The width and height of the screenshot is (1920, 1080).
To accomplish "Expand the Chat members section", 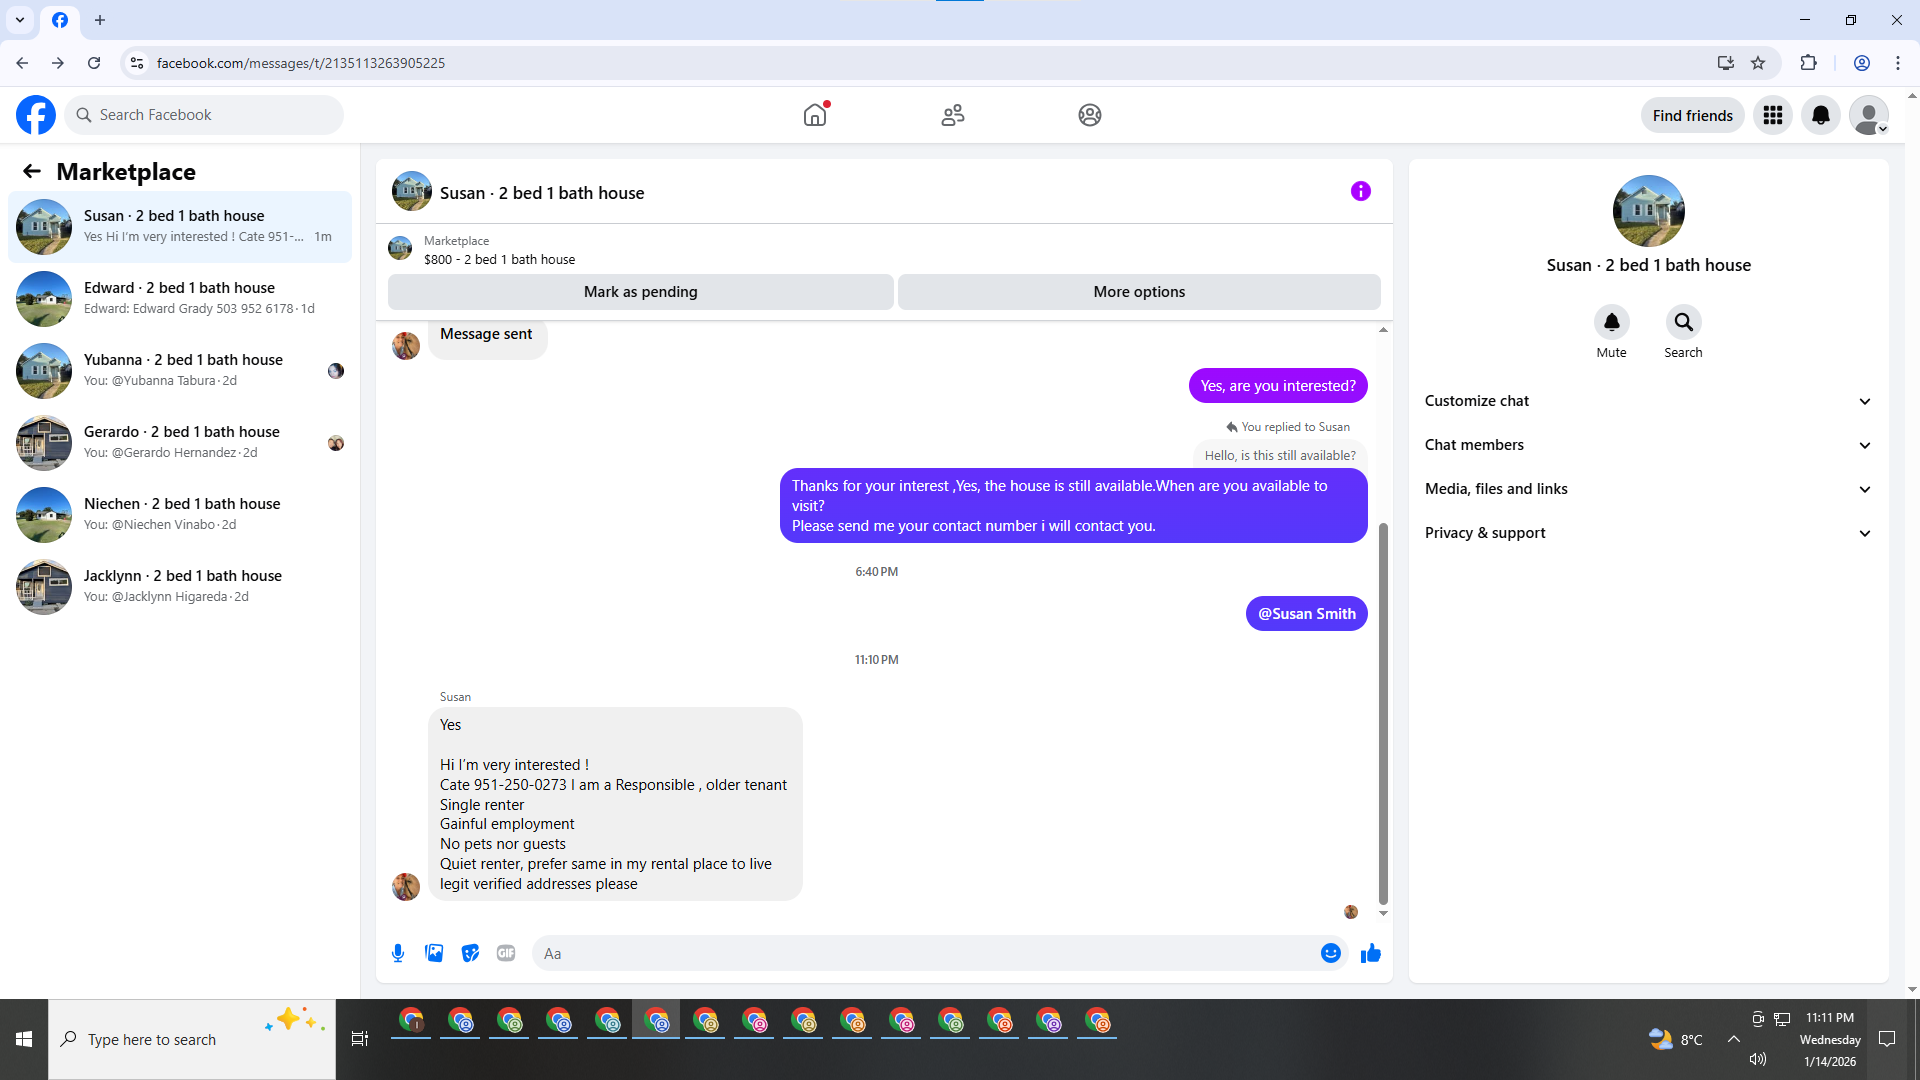I will click(1647, 445).
